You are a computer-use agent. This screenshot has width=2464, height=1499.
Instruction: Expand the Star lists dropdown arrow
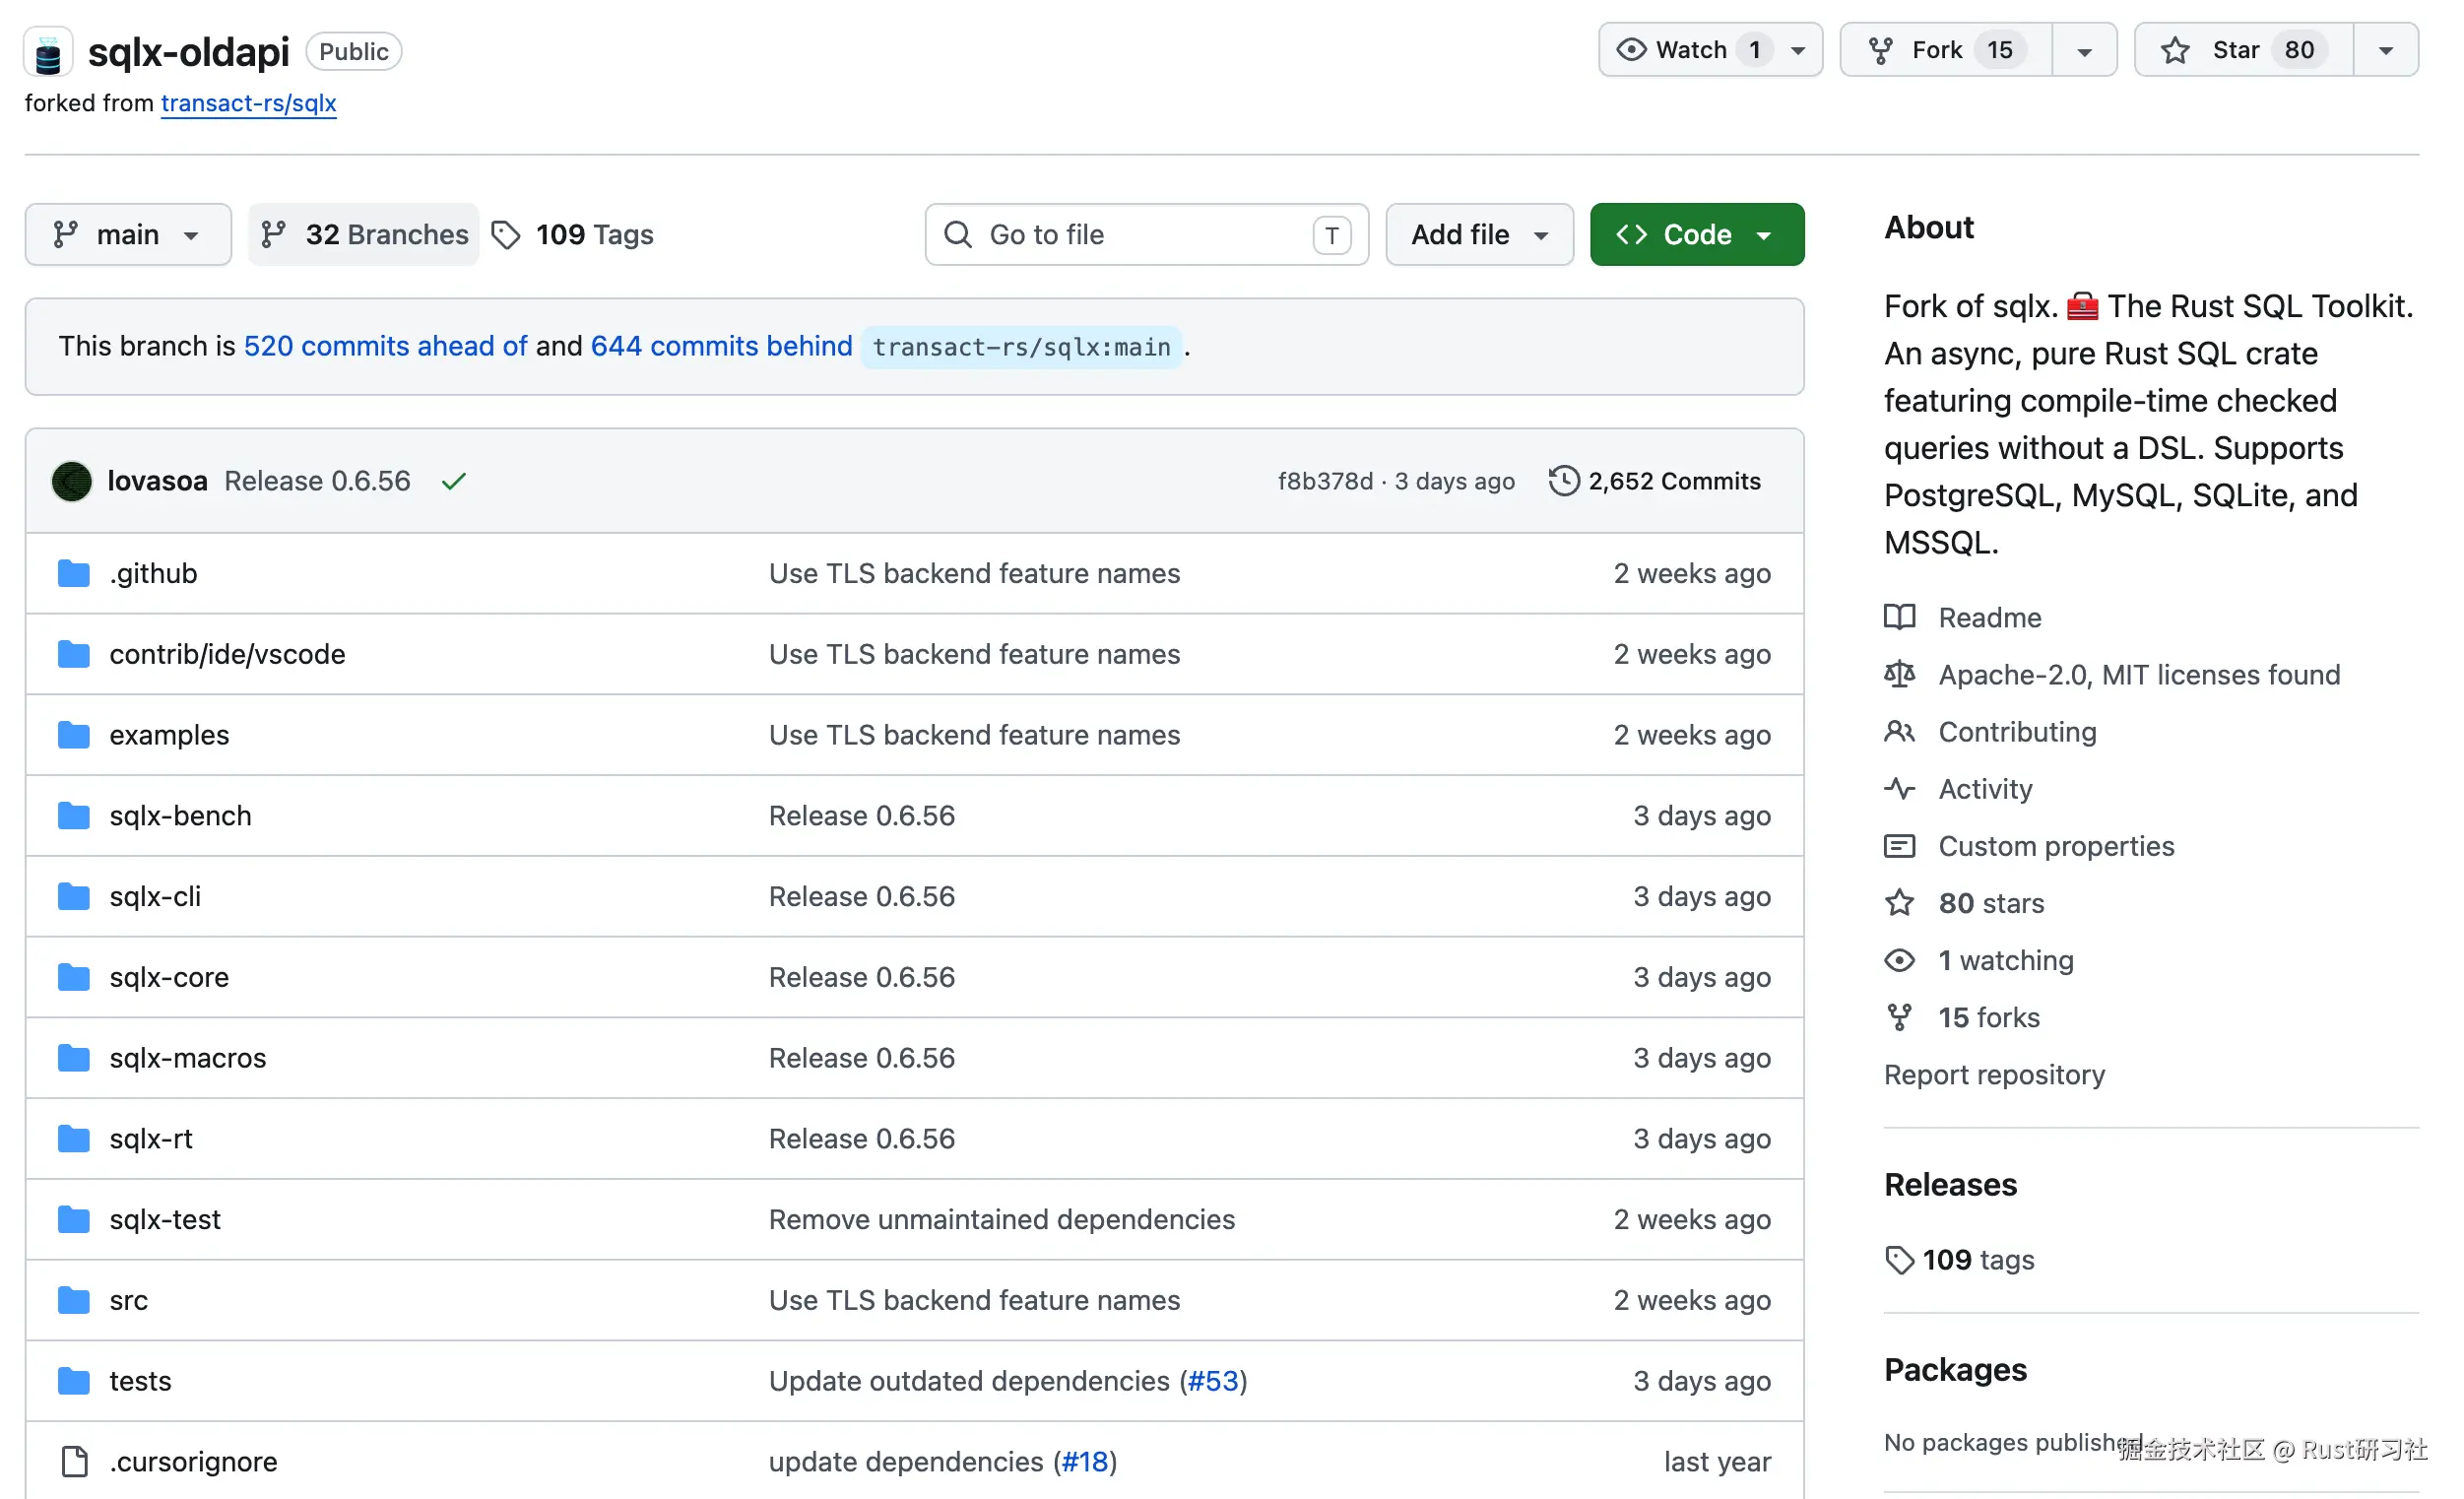point(2388,50)
